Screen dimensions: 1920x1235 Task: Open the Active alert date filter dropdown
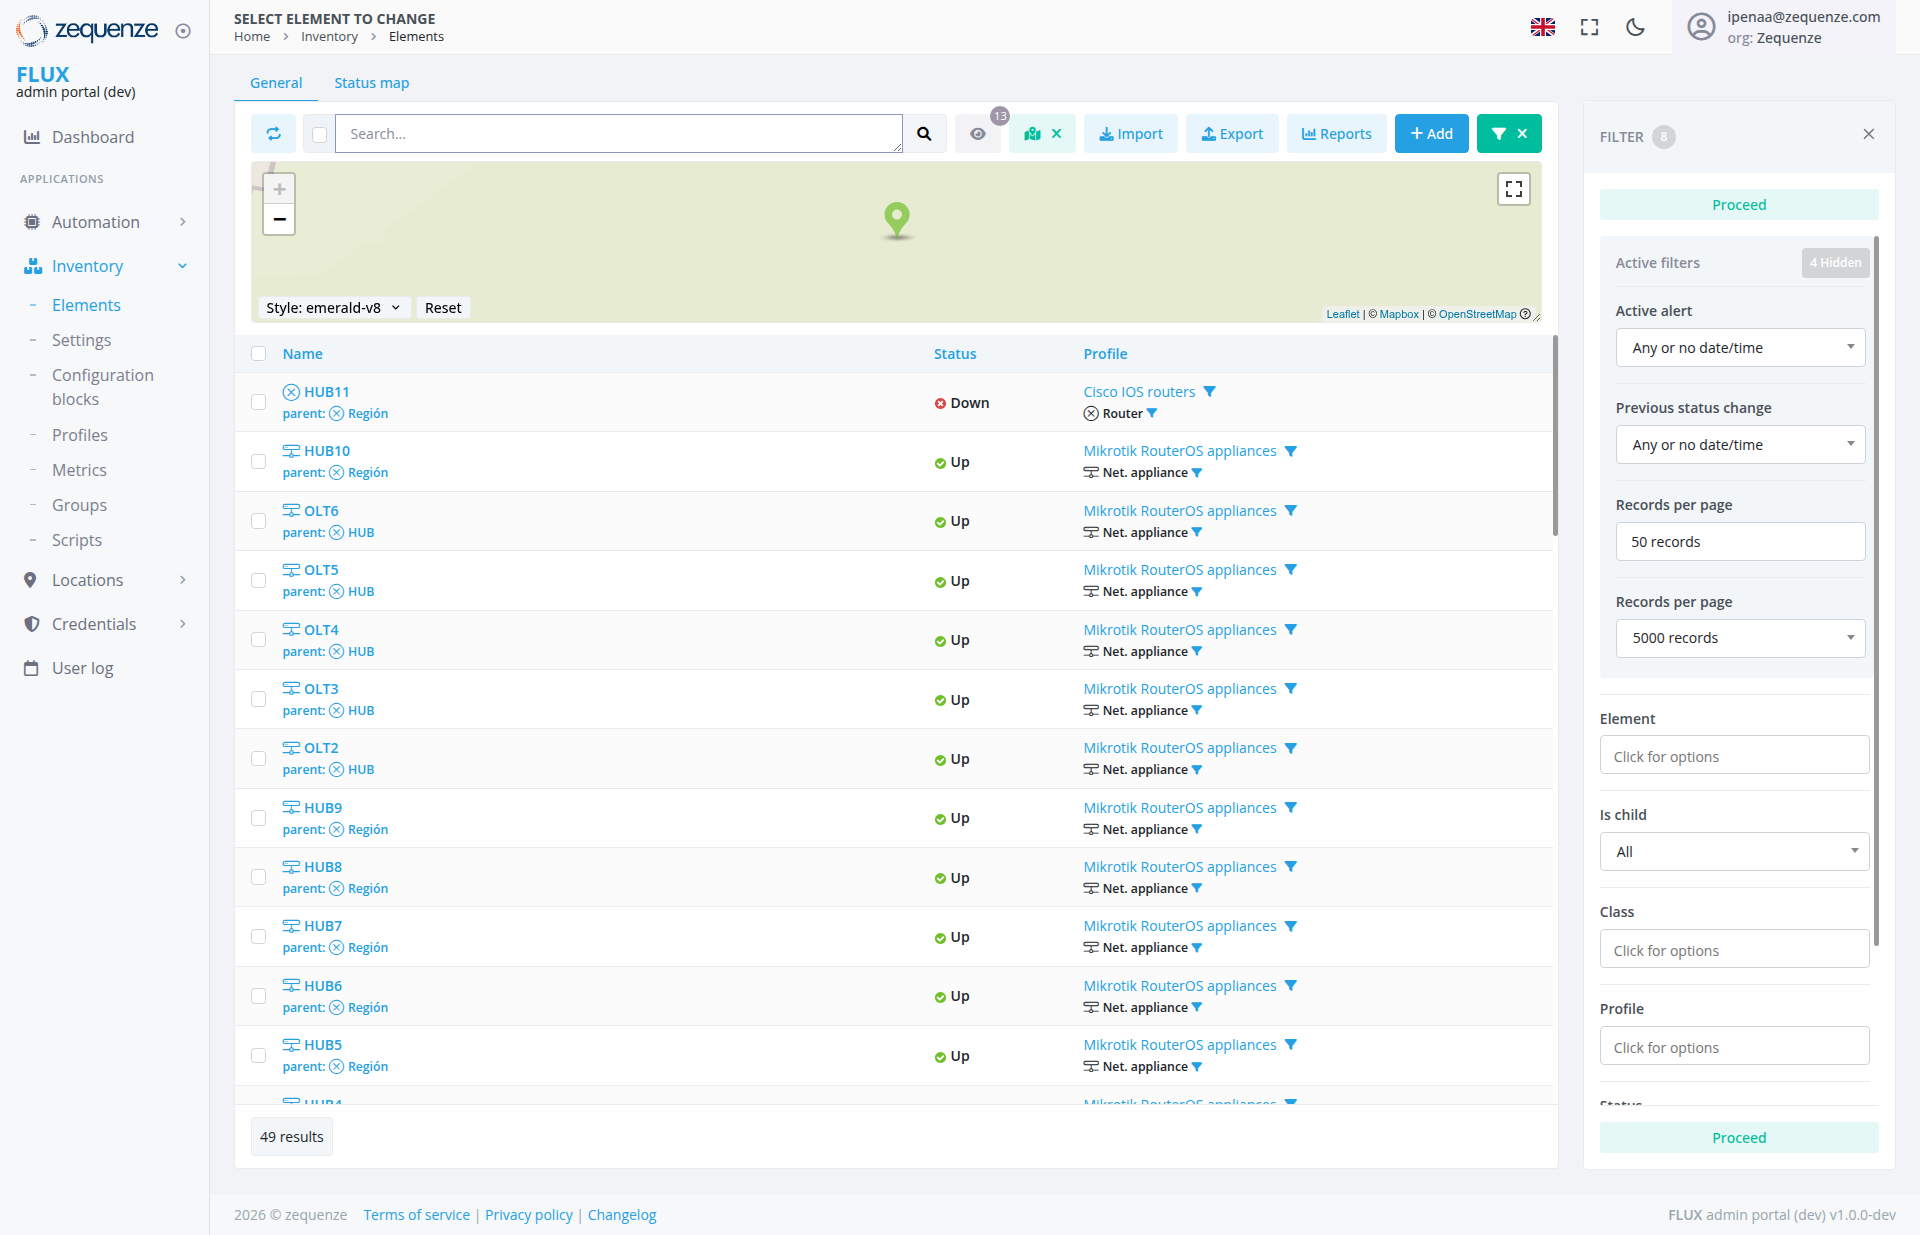point(1739,347)
